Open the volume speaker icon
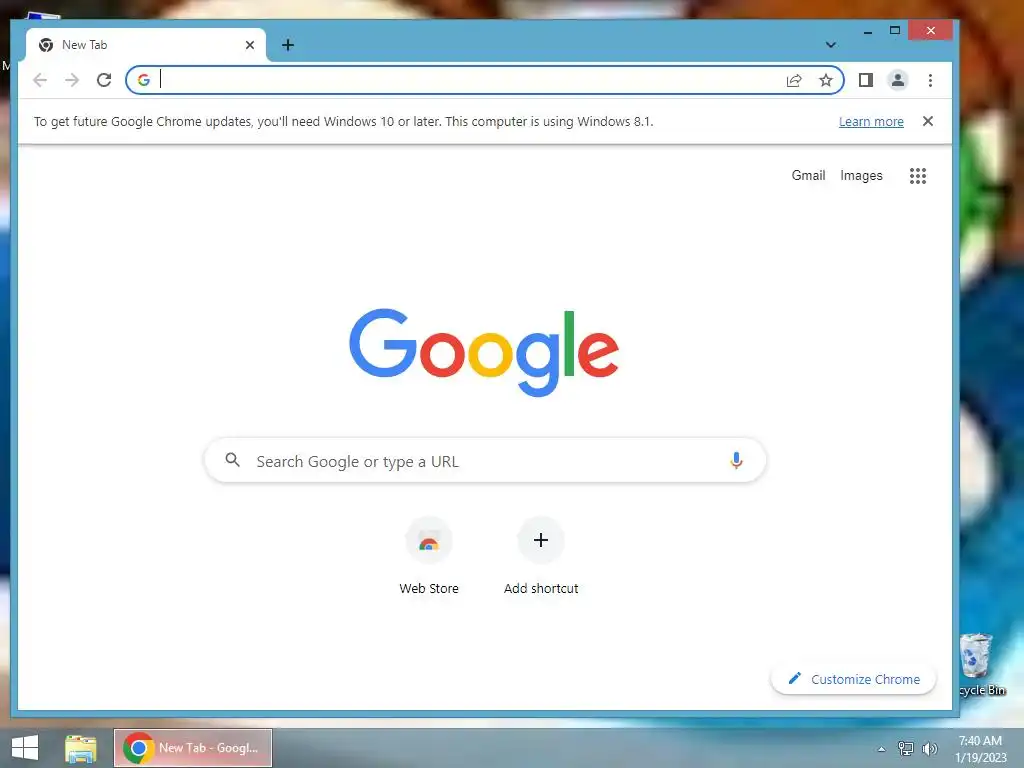The width and height of the screenshot is (1024, 768). [x=929, y=748]
